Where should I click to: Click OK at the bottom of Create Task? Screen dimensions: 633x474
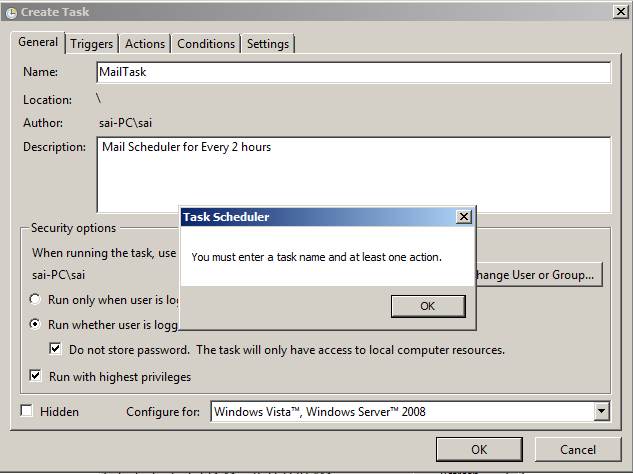pyautogui.click(x=479, y=449)
